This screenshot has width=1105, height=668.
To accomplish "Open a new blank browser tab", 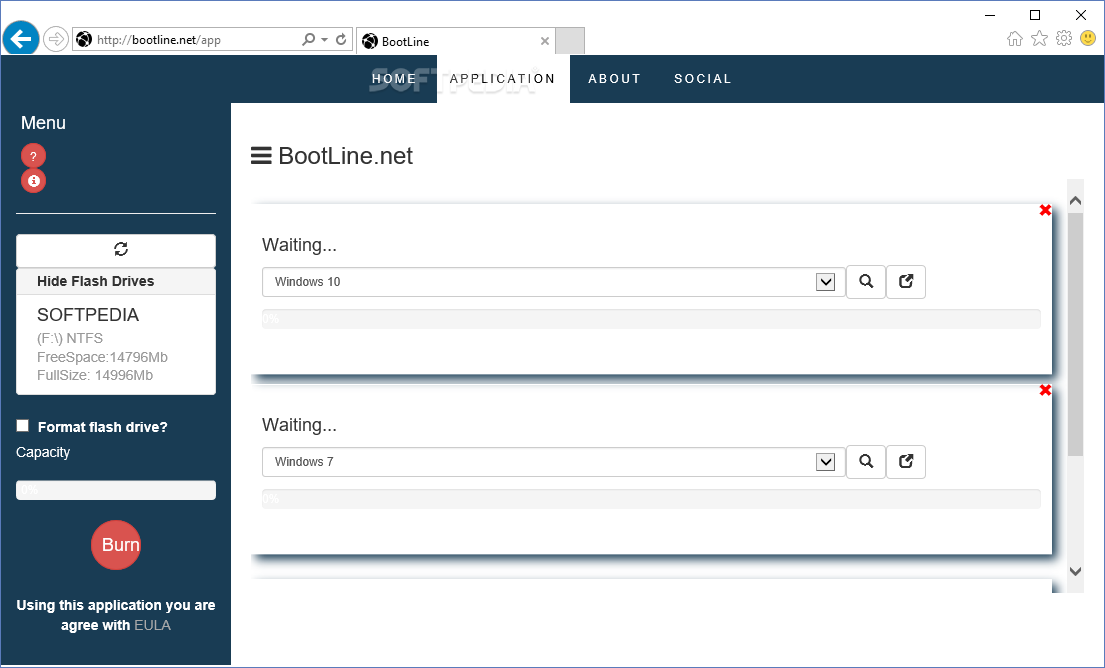I will 570,41.
